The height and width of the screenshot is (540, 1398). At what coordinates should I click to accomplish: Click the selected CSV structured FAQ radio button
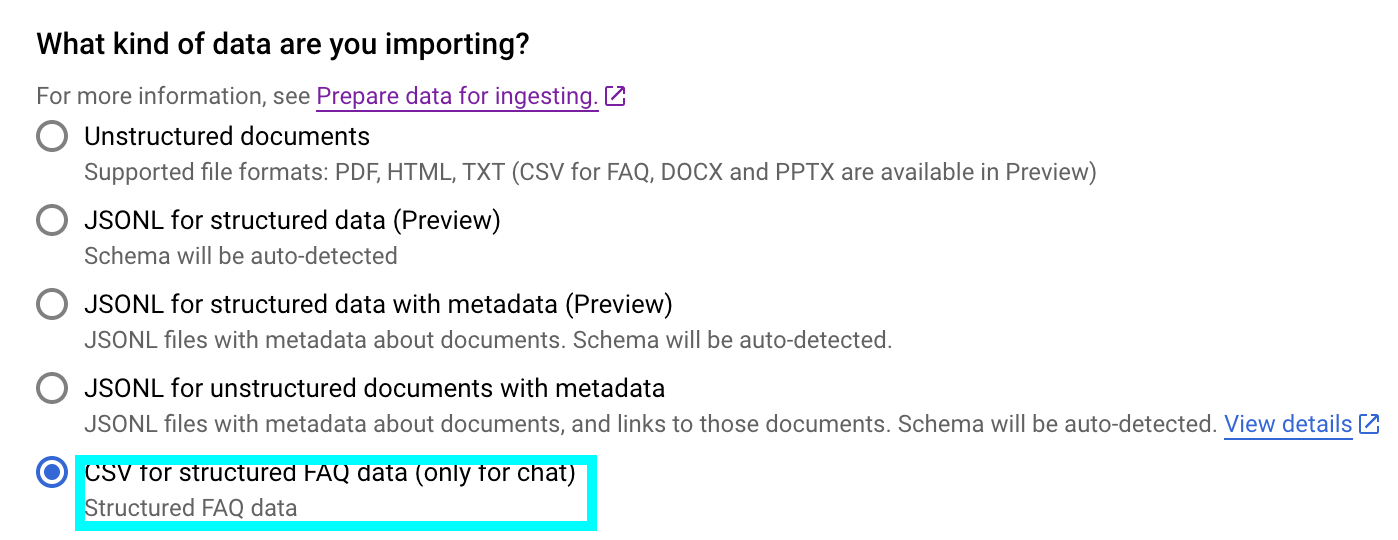(x=52, y=473)
